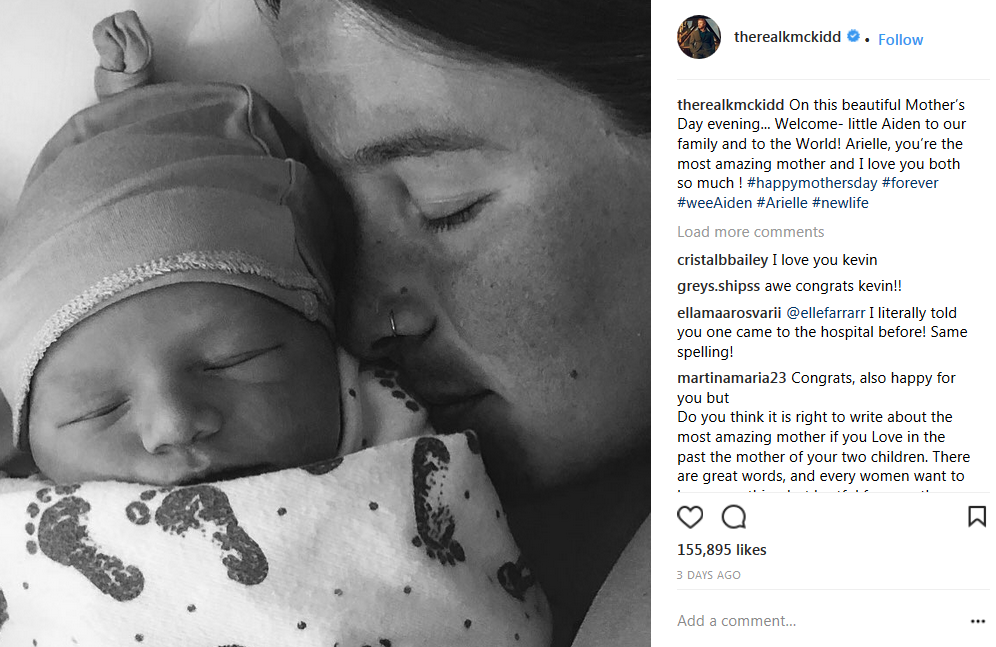Open the @ellefarrarr mention
The width and height of the screenshot is (996, 647).
[826, 312]
